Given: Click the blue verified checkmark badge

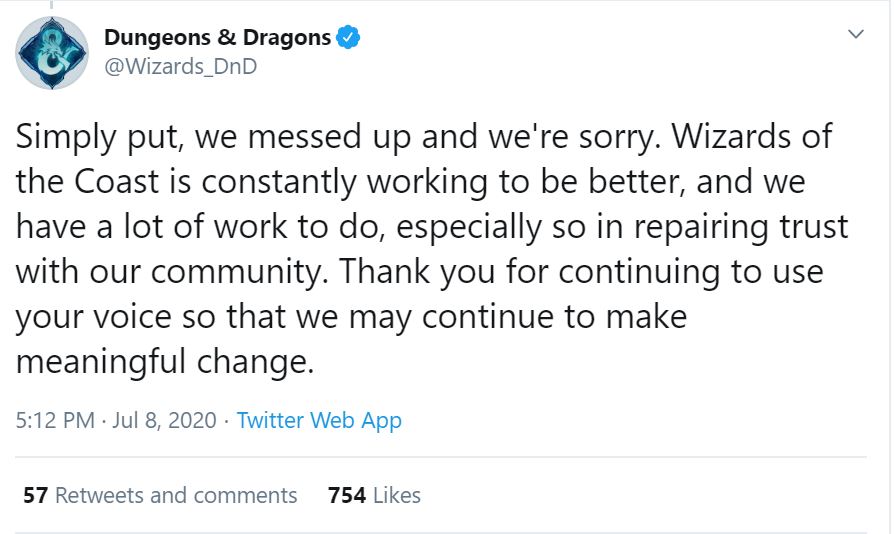Looking at the screenshot, I should pos(348,39).
